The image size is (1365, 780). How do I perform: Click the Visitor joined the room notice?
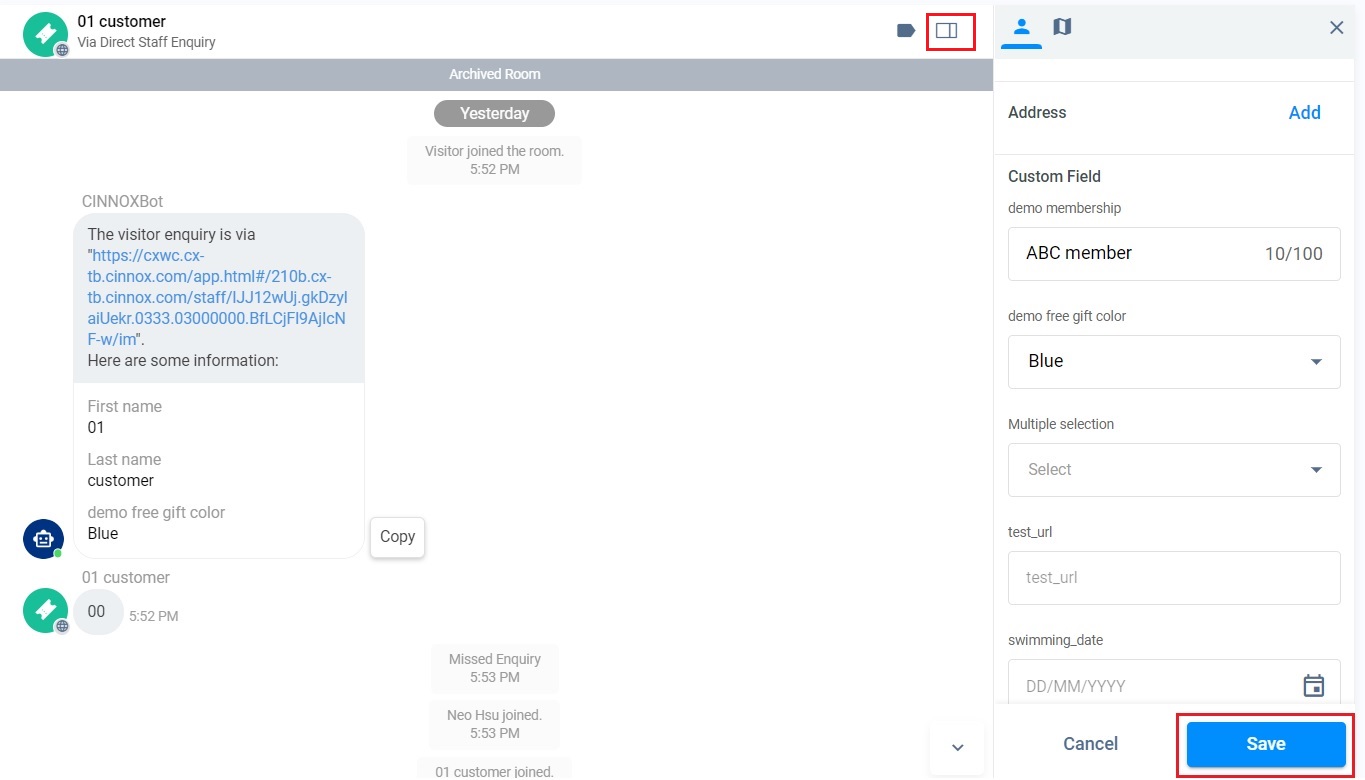(494, 160)
